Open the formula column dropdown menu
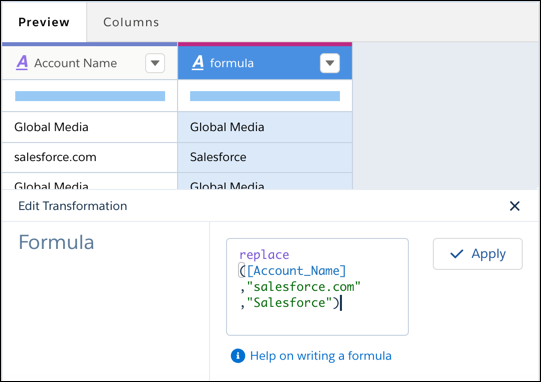541x382 pixels. point(330,63)
